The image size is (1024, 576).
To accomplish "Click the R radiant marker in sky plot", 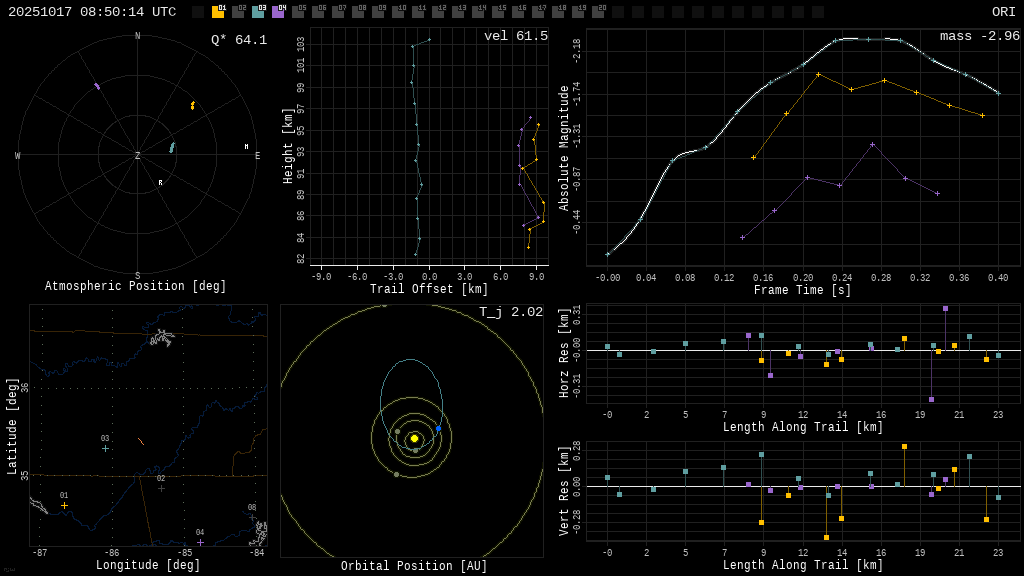I will 160,183.
